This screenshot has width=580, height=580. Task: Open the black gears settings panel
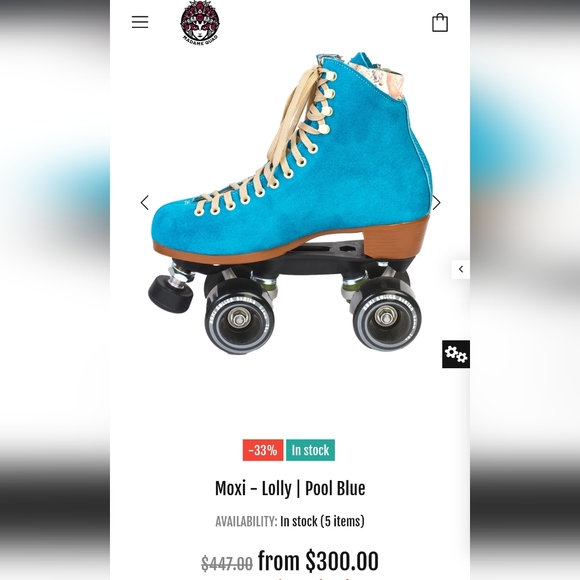pyautogui.click(x=456, y=354)
